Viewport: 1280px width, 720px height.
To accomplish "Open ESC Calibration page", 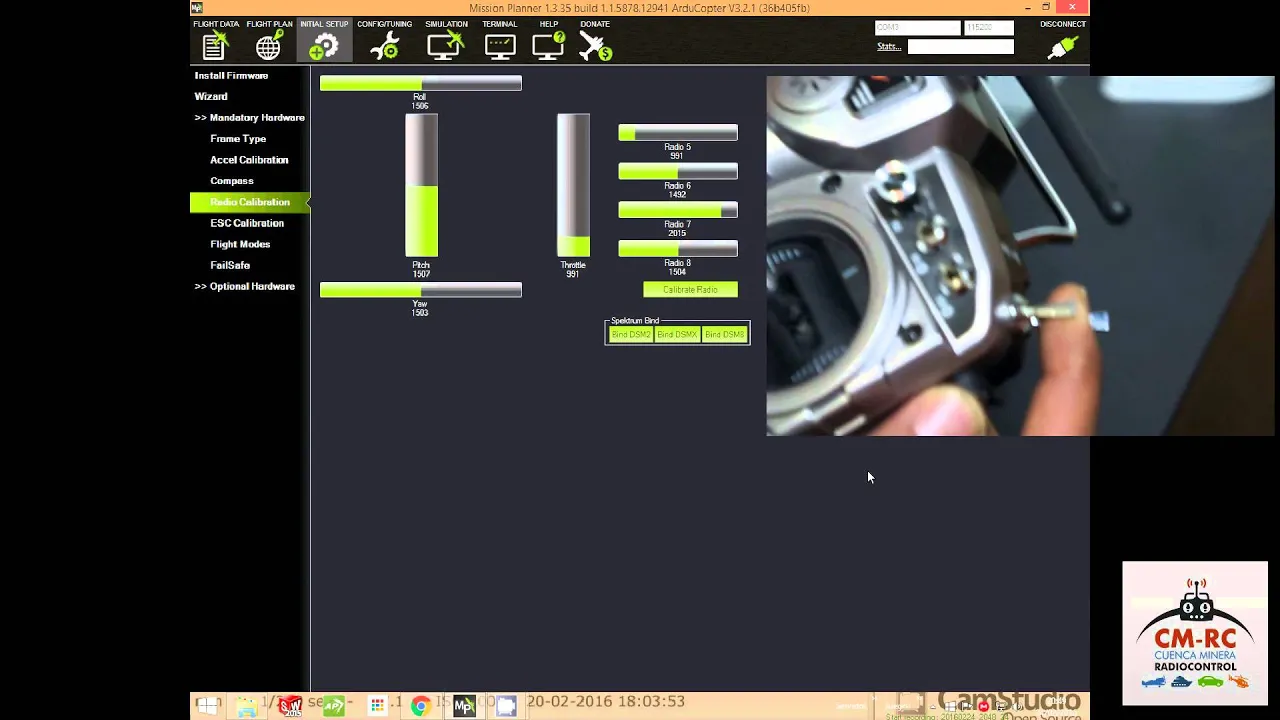I will coord(247,223).
